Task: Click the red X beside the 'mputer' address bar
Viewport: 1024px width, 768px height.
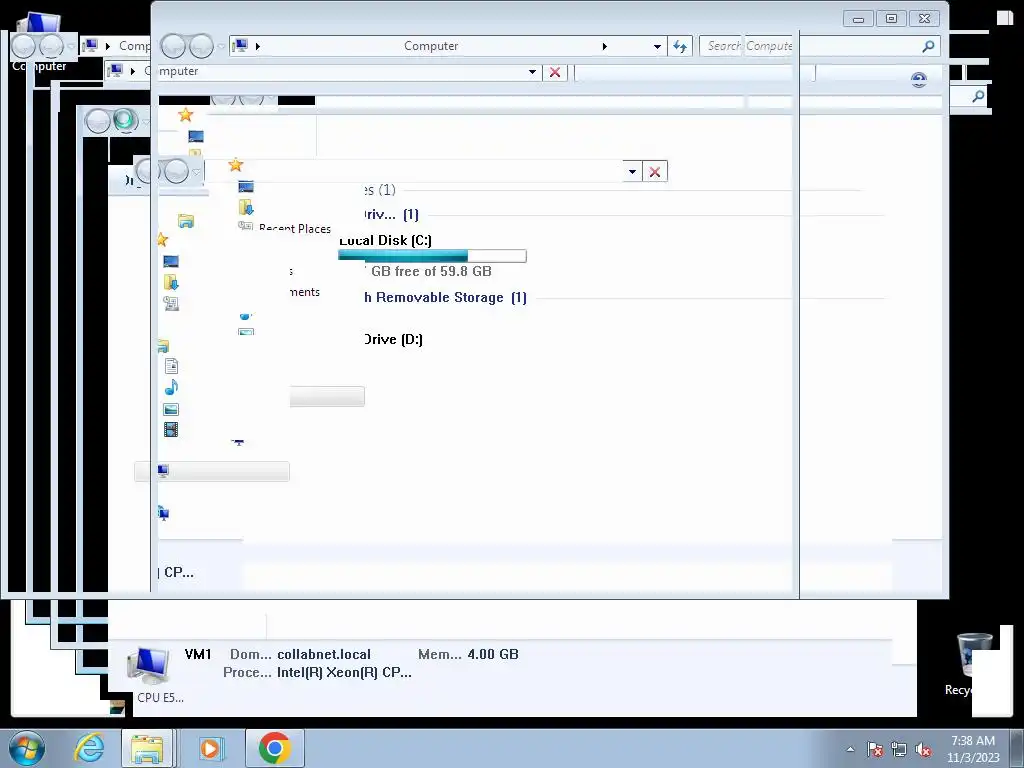Action: pyautogui.click(x=554, y=72)
